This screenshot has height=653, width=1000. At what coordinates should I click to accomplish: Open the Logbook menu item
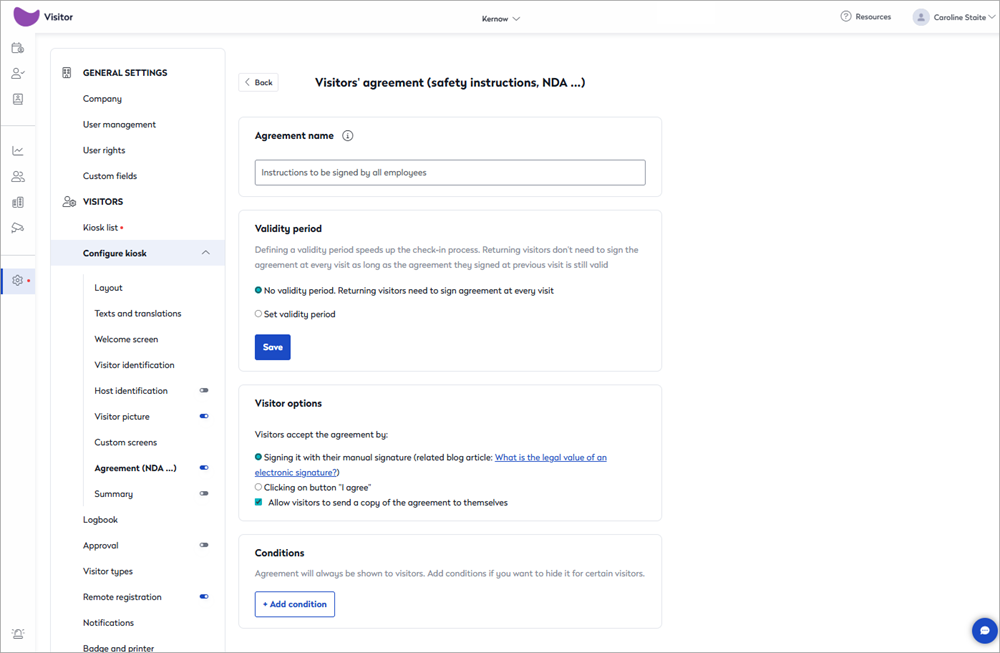pyautogui.click(x=100, y=520)
